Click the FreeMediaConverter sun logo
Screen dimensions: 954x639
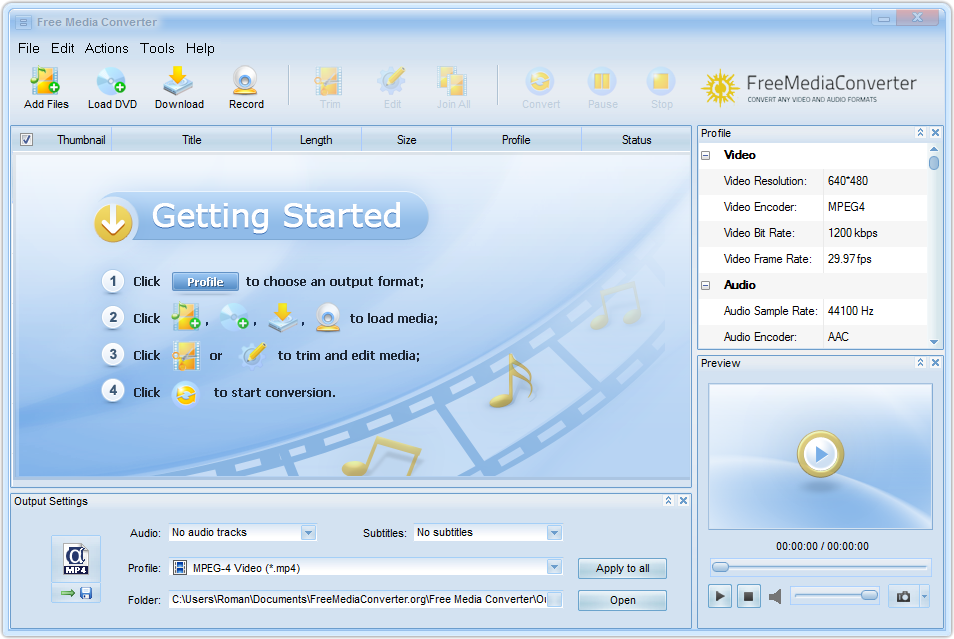(x=720, y=88)
